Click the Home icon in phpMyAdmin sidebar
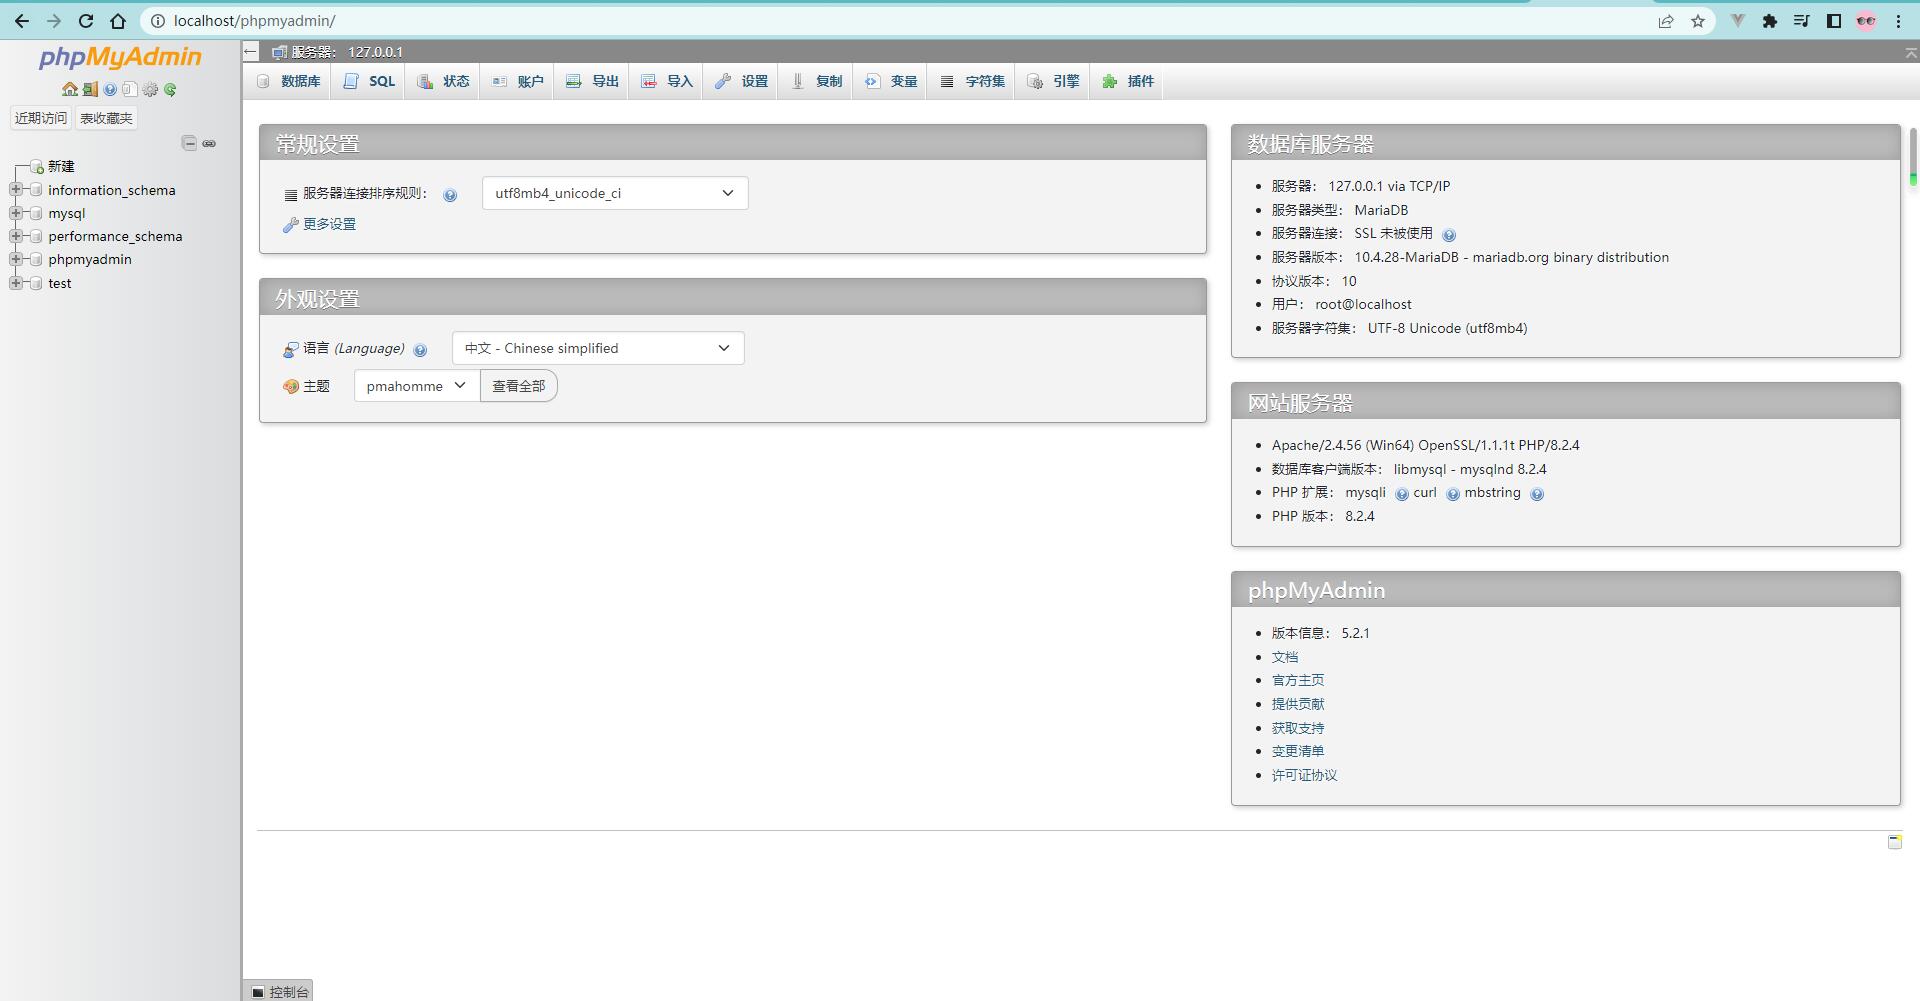Viewport: 1920px width, 1001px height. (x=69, y=90)
